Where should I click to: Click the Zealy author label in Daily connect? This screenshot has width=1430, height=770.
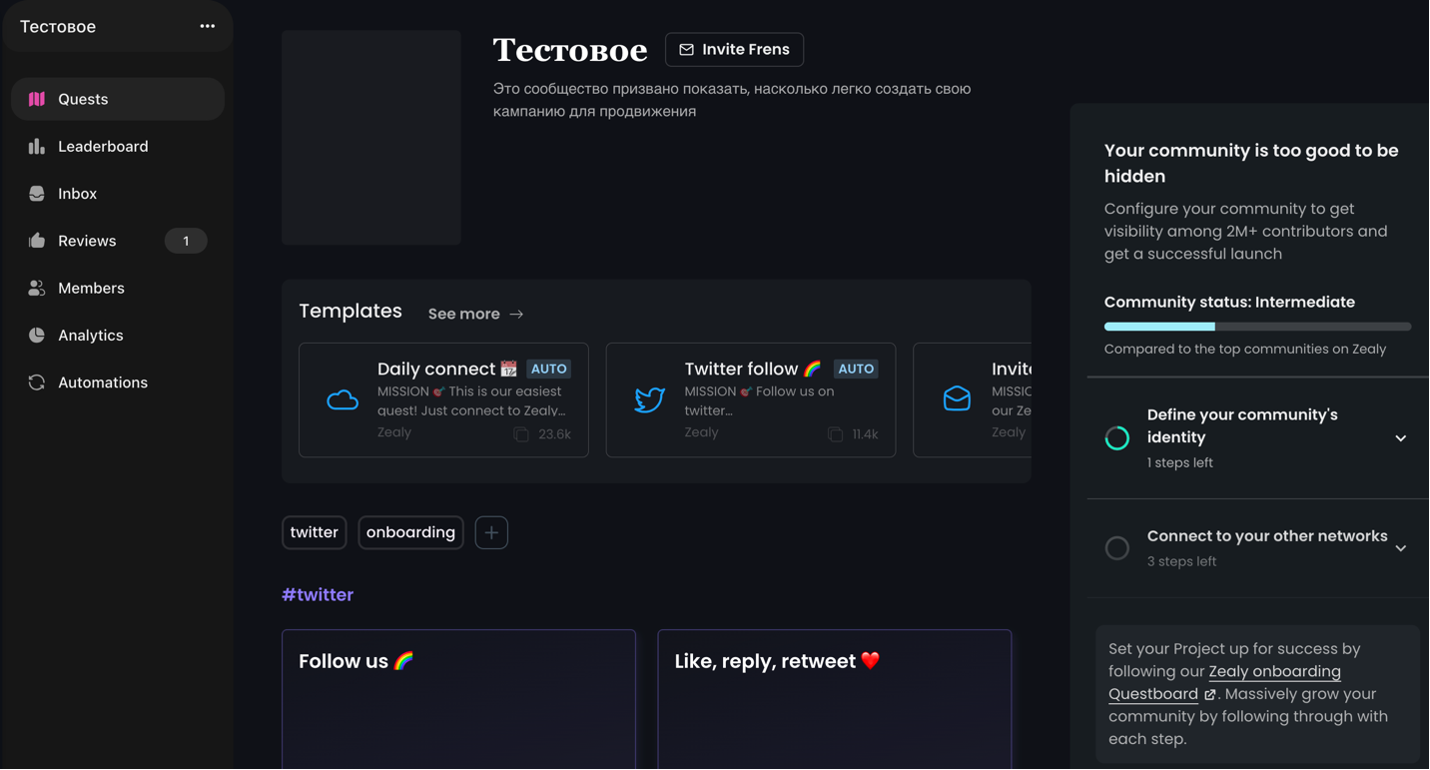click(x=394, y=432)
